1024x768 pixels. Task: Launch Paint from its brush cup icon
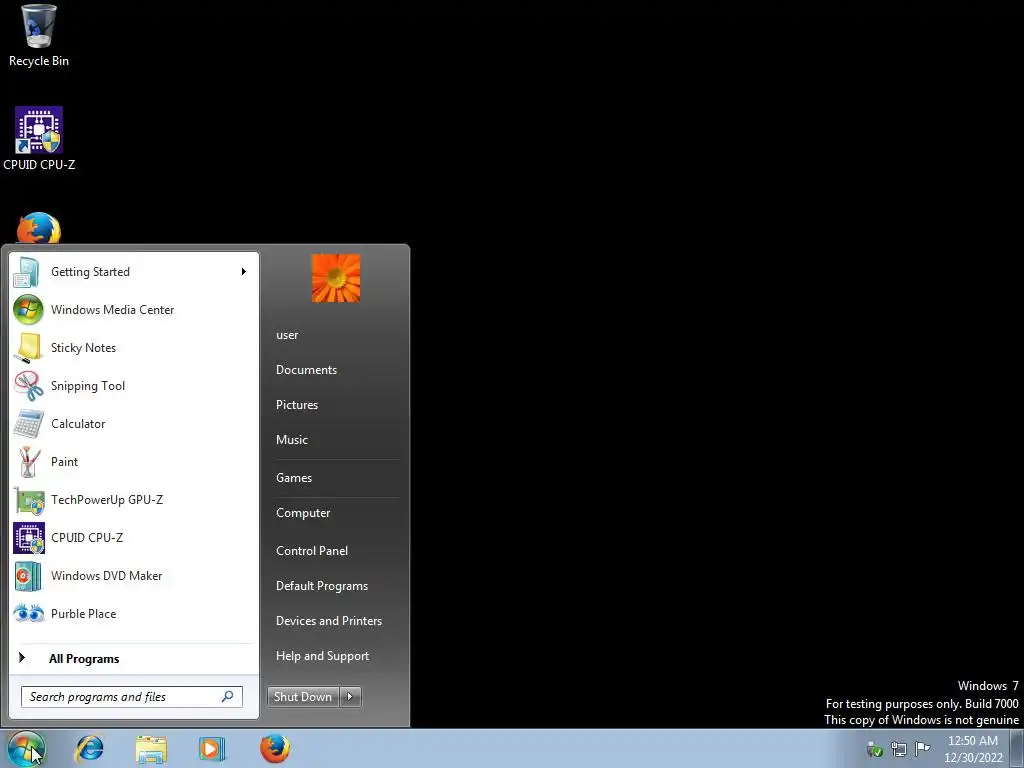pyautogui.click(x=28, y=462)
